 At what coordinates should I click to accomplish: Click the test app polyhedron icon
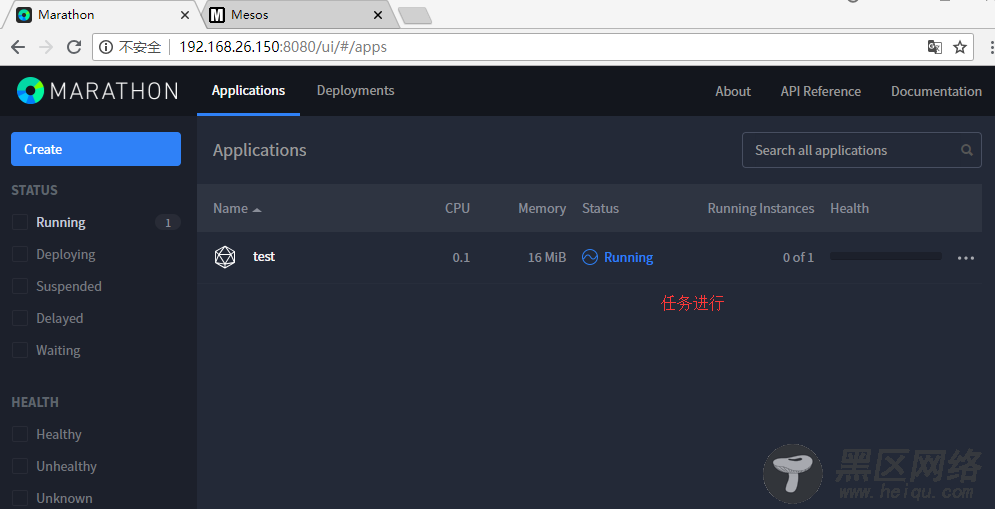[225, 257]
